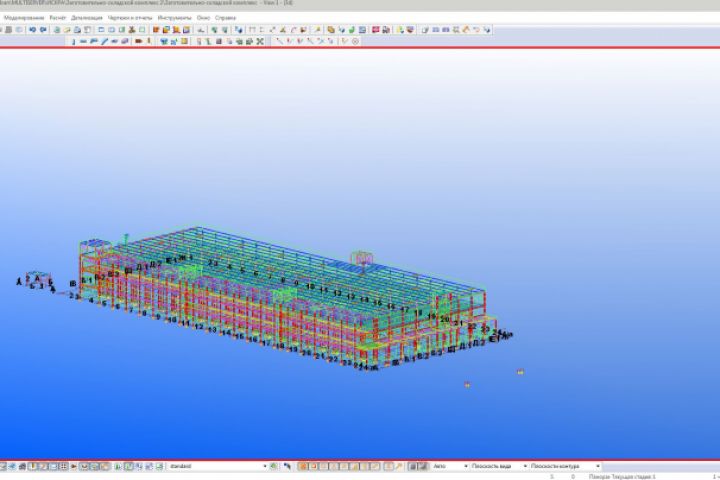
Task: Click the Инструменты menu item
Action: 174,18
